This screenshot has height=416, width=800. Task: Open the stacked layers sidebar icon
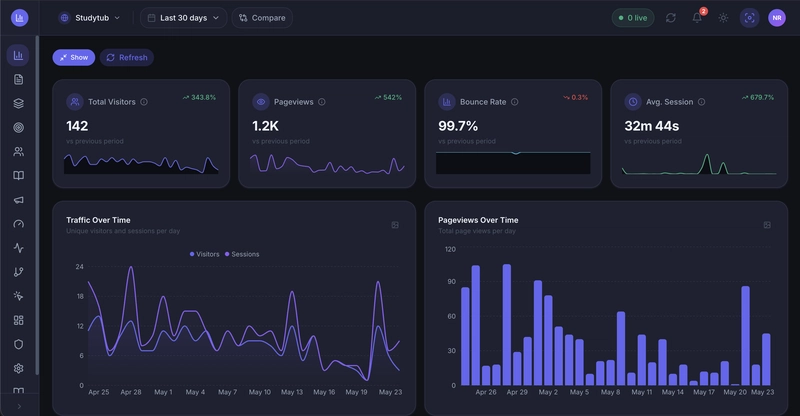(18, 103)
